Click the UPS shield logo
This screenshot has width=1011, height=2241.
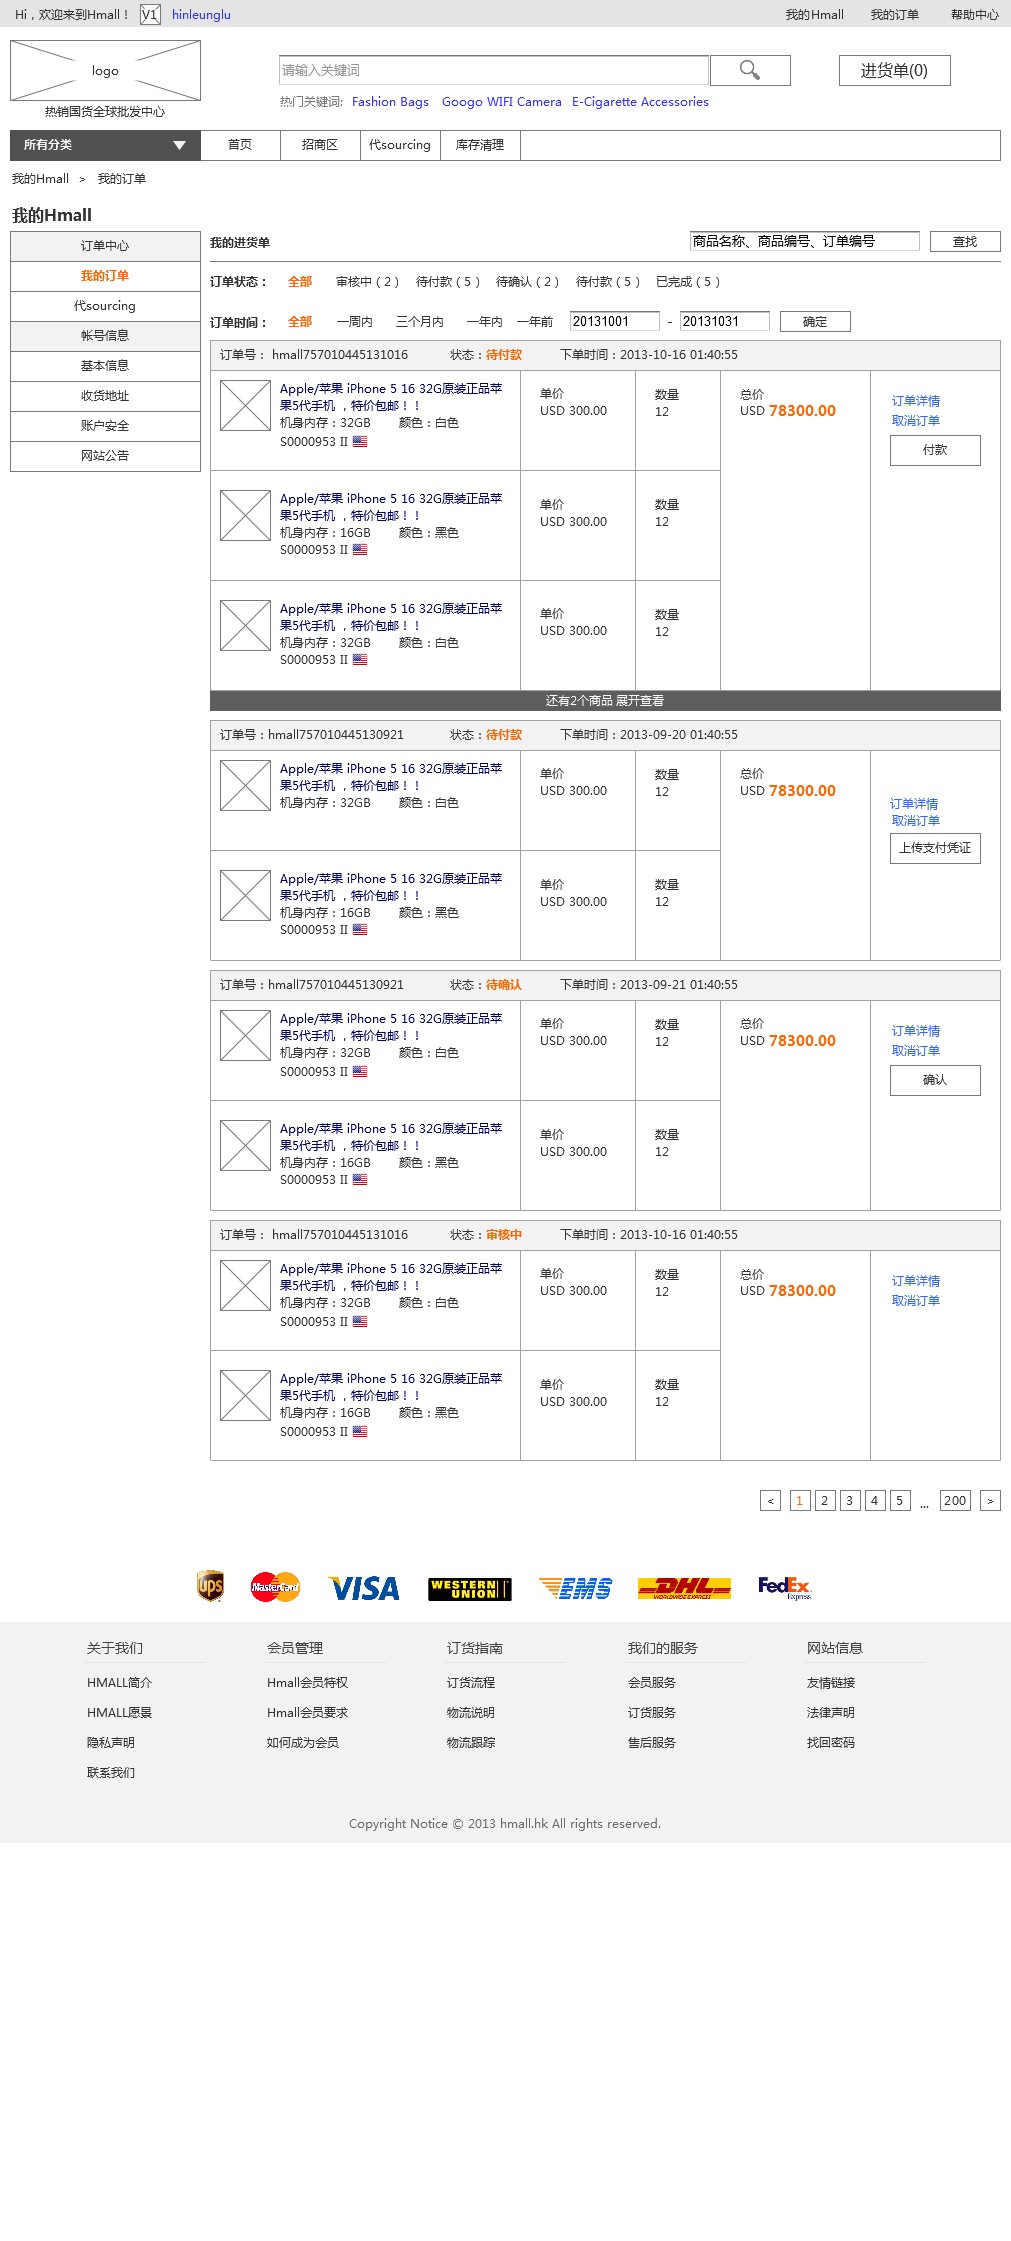click(210, 1586)
